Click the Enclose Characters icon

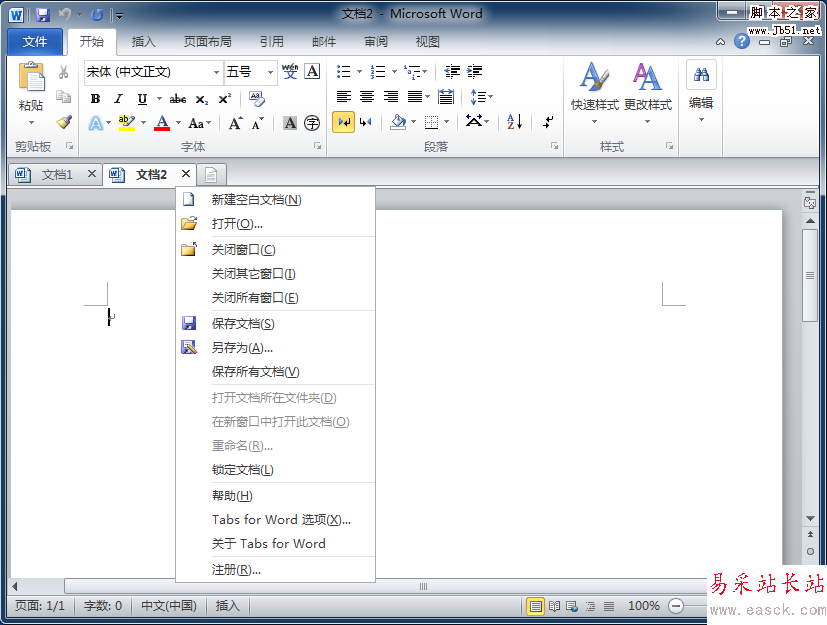click(312, 123)
